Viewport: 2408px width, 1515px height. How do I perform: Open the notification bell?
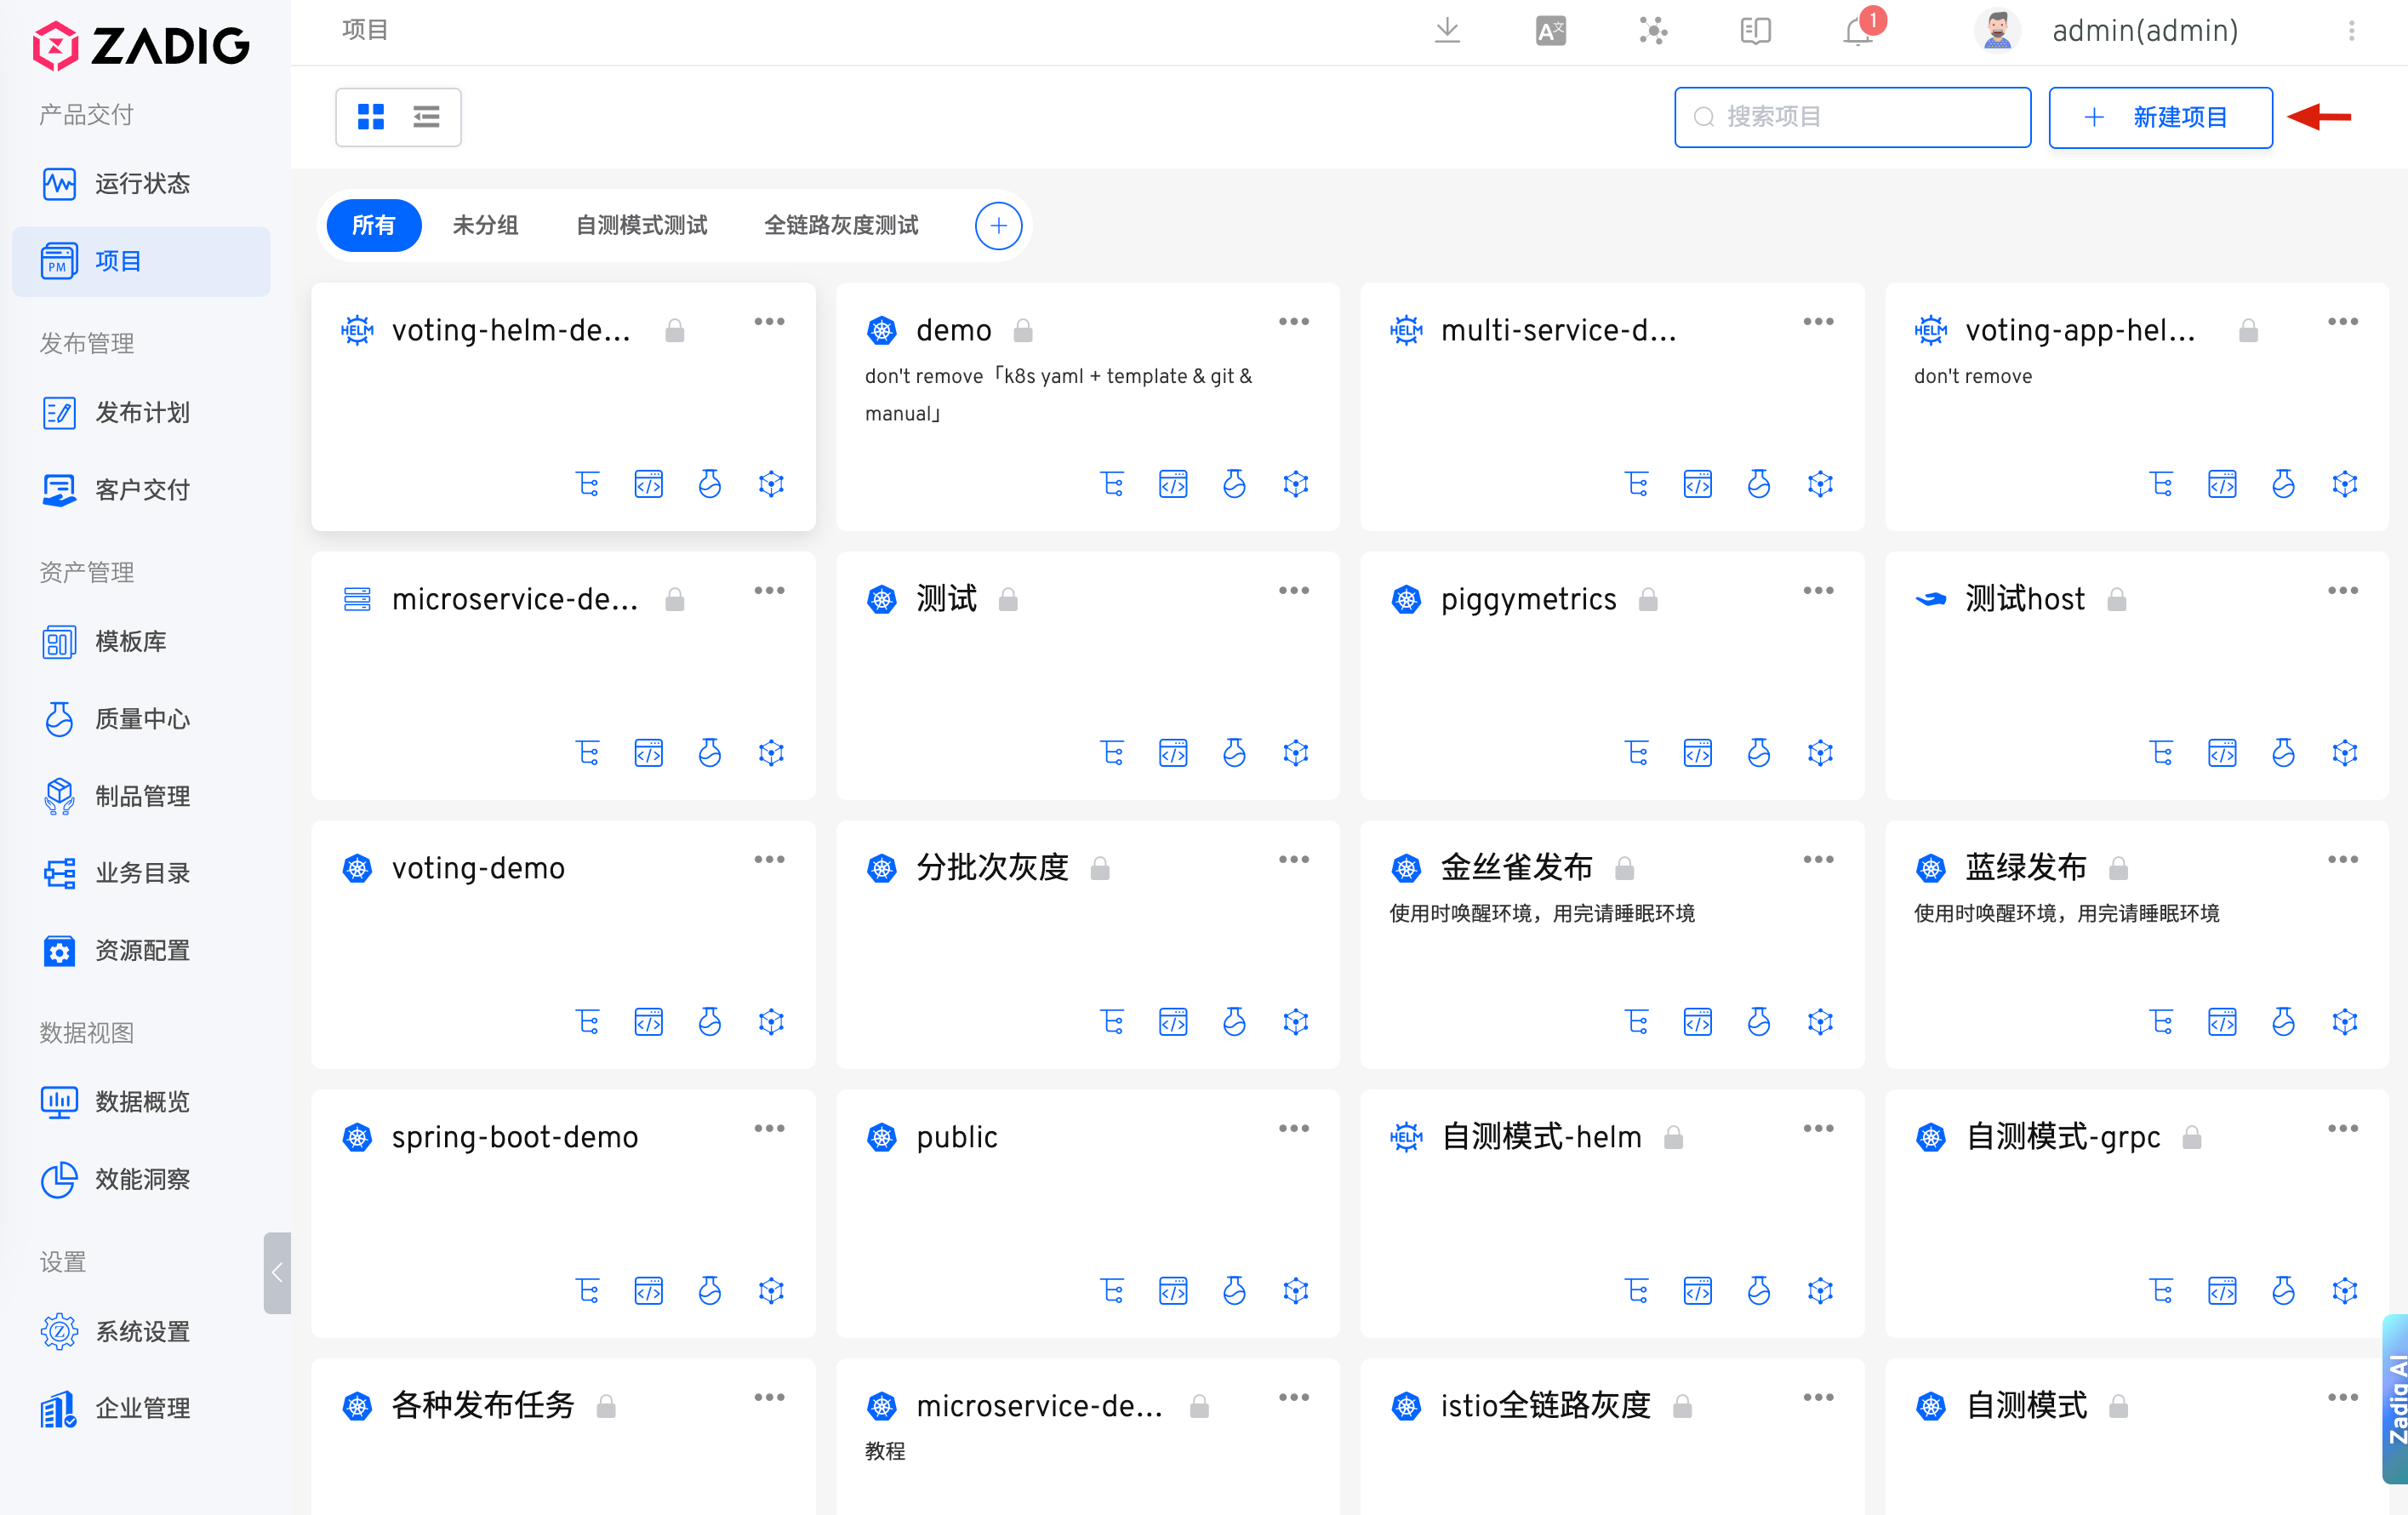[1857, 31]
